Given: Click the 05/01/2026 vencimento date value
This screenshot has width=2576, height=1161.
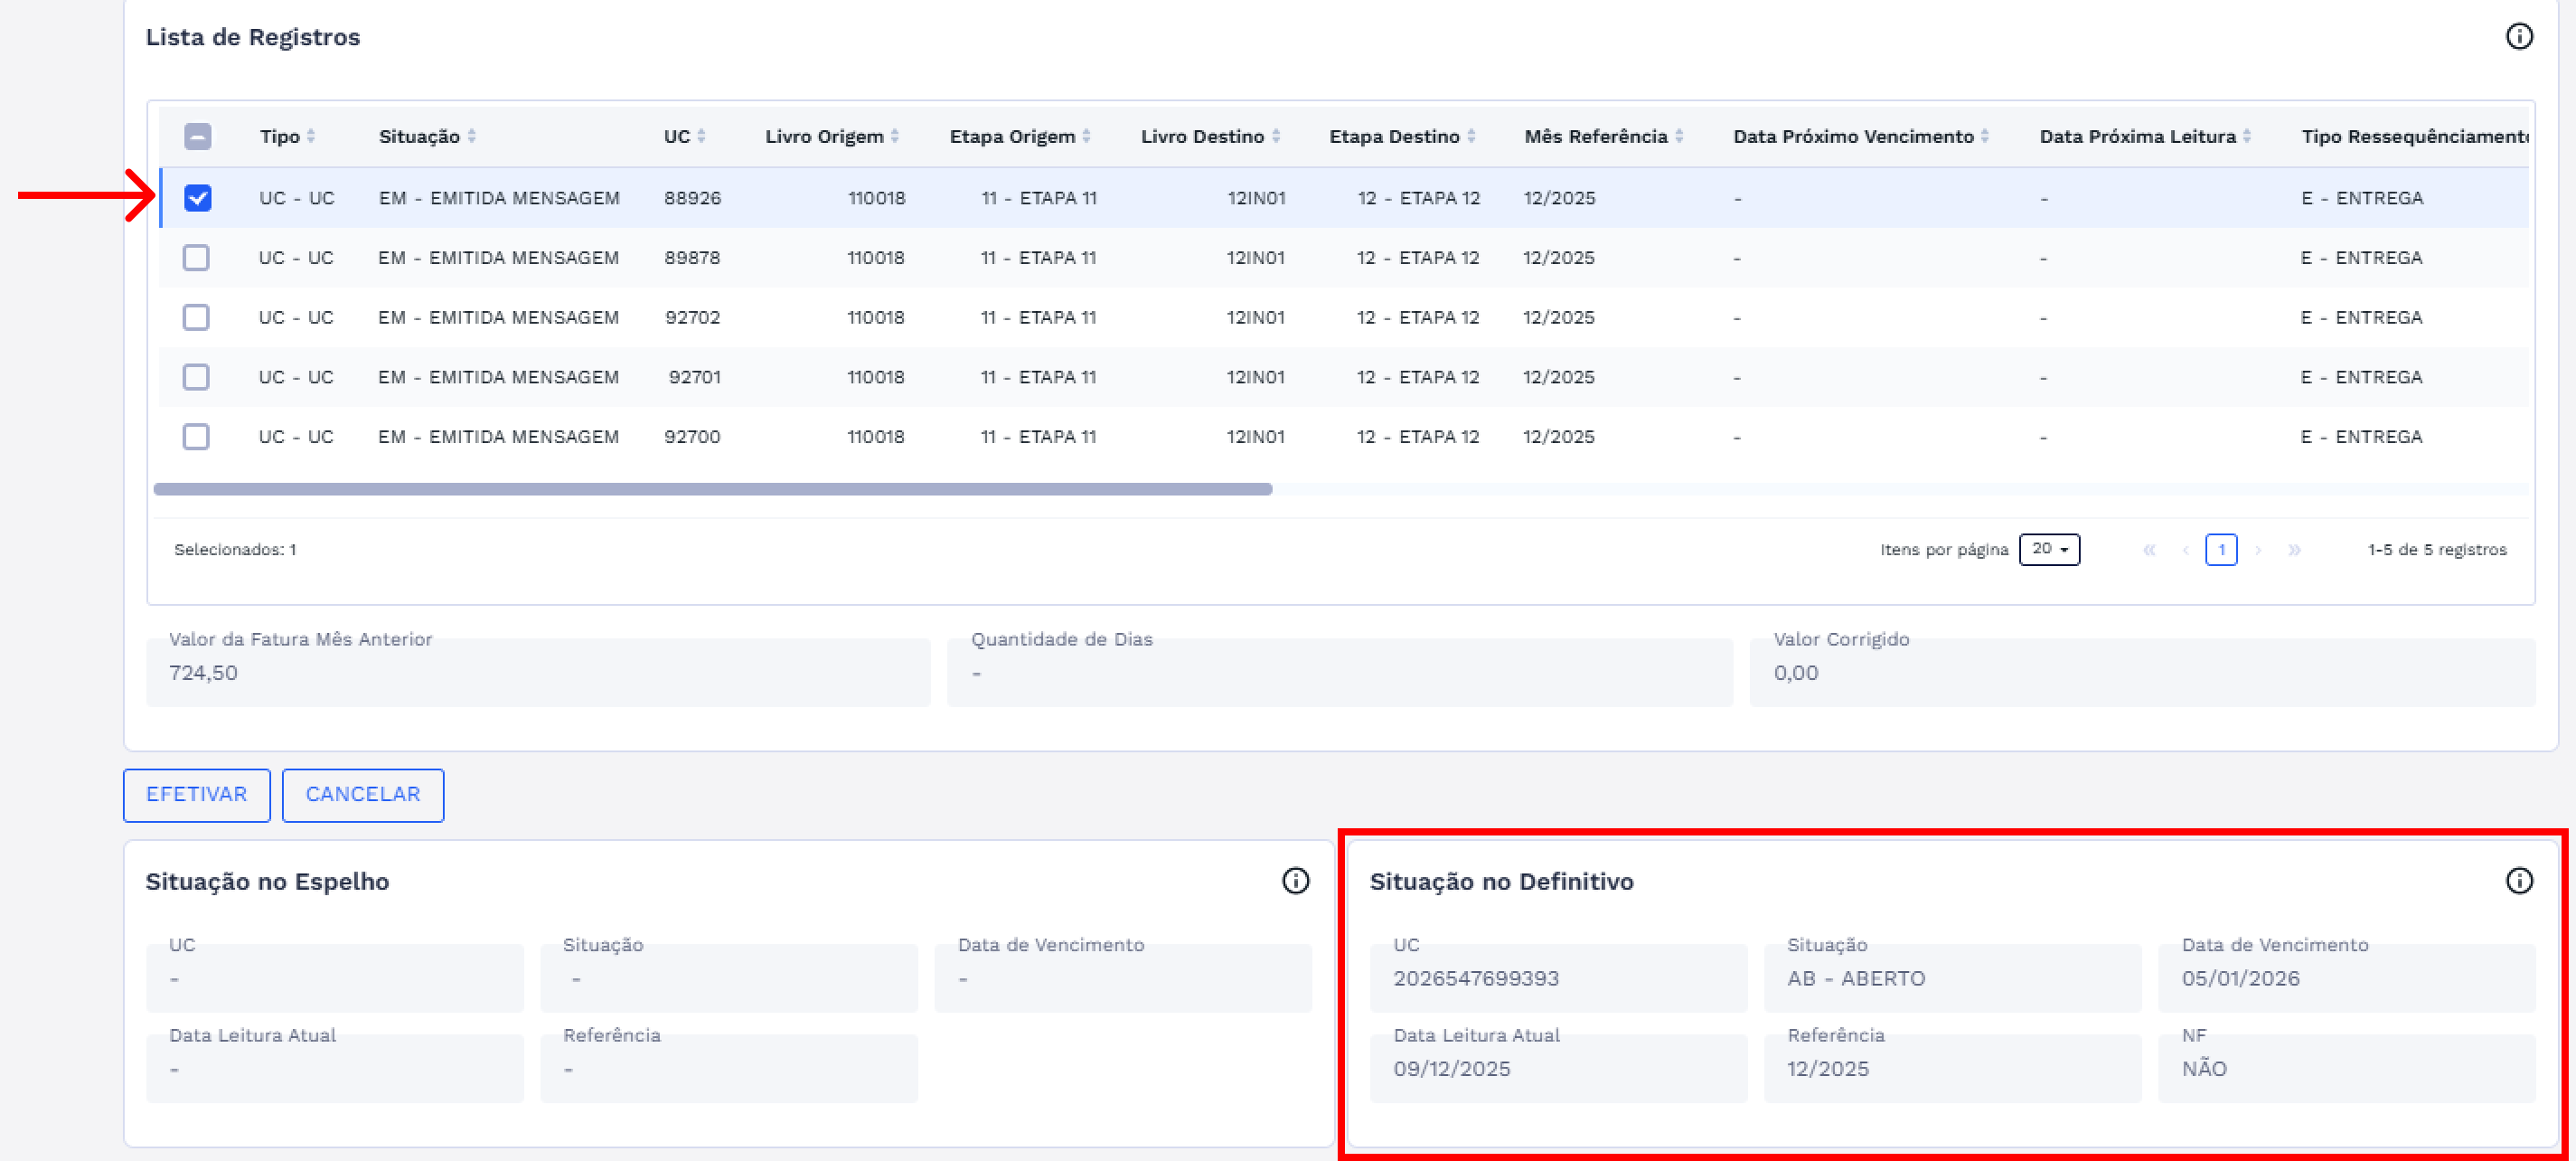Looking at the screenshot, I should (x=2240, y=979).
